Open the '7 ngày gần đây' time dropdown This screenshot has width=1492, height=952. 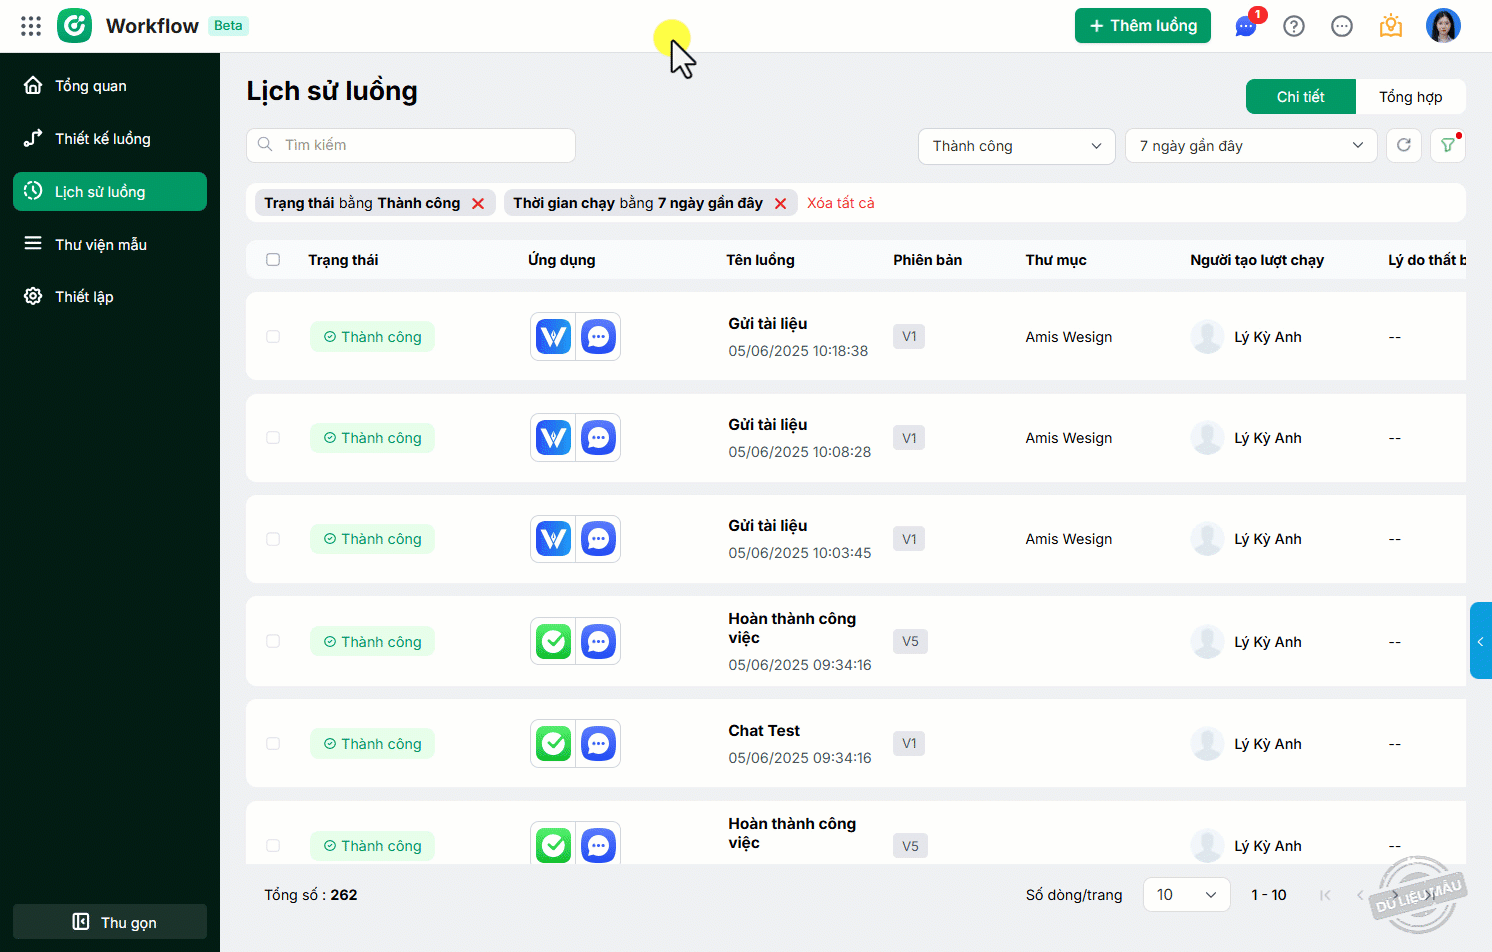click(x=1250, y=146)
